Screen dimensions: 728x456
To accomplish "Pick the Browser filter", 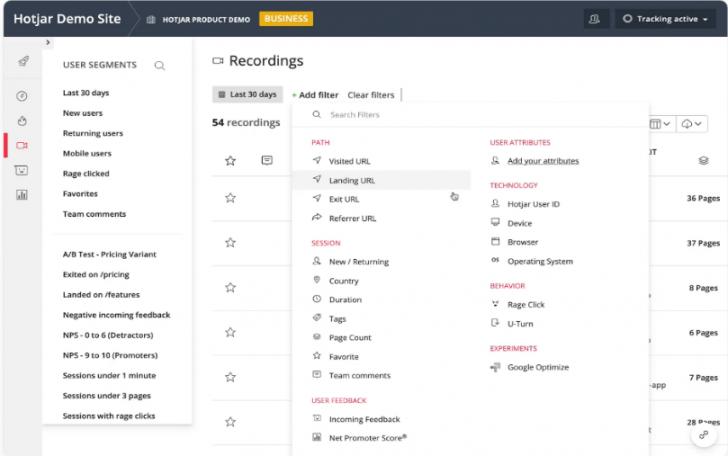I will (x=522, y=242).
